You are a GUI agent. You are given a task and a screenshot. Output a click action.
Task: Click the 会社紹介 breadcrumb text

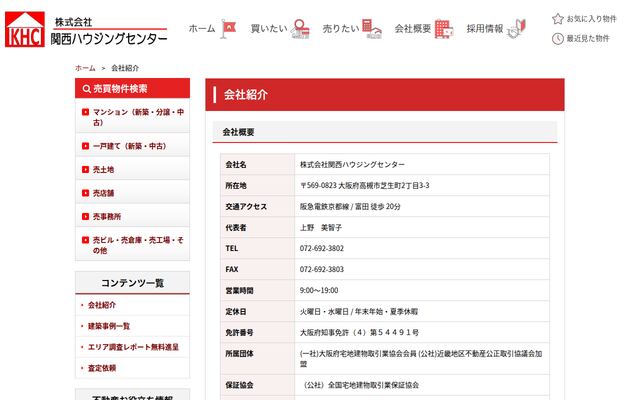[x=125, y=68]
